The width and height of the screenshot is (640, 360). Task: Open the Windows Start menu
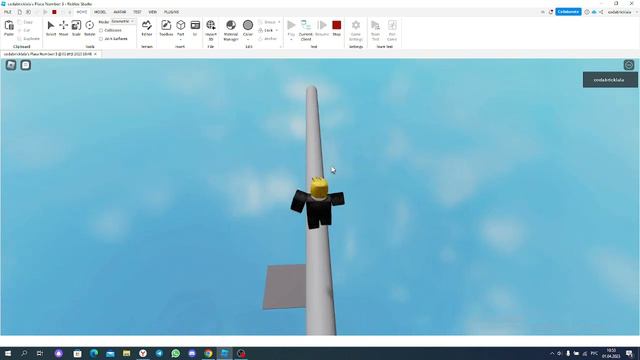[8, 353]
